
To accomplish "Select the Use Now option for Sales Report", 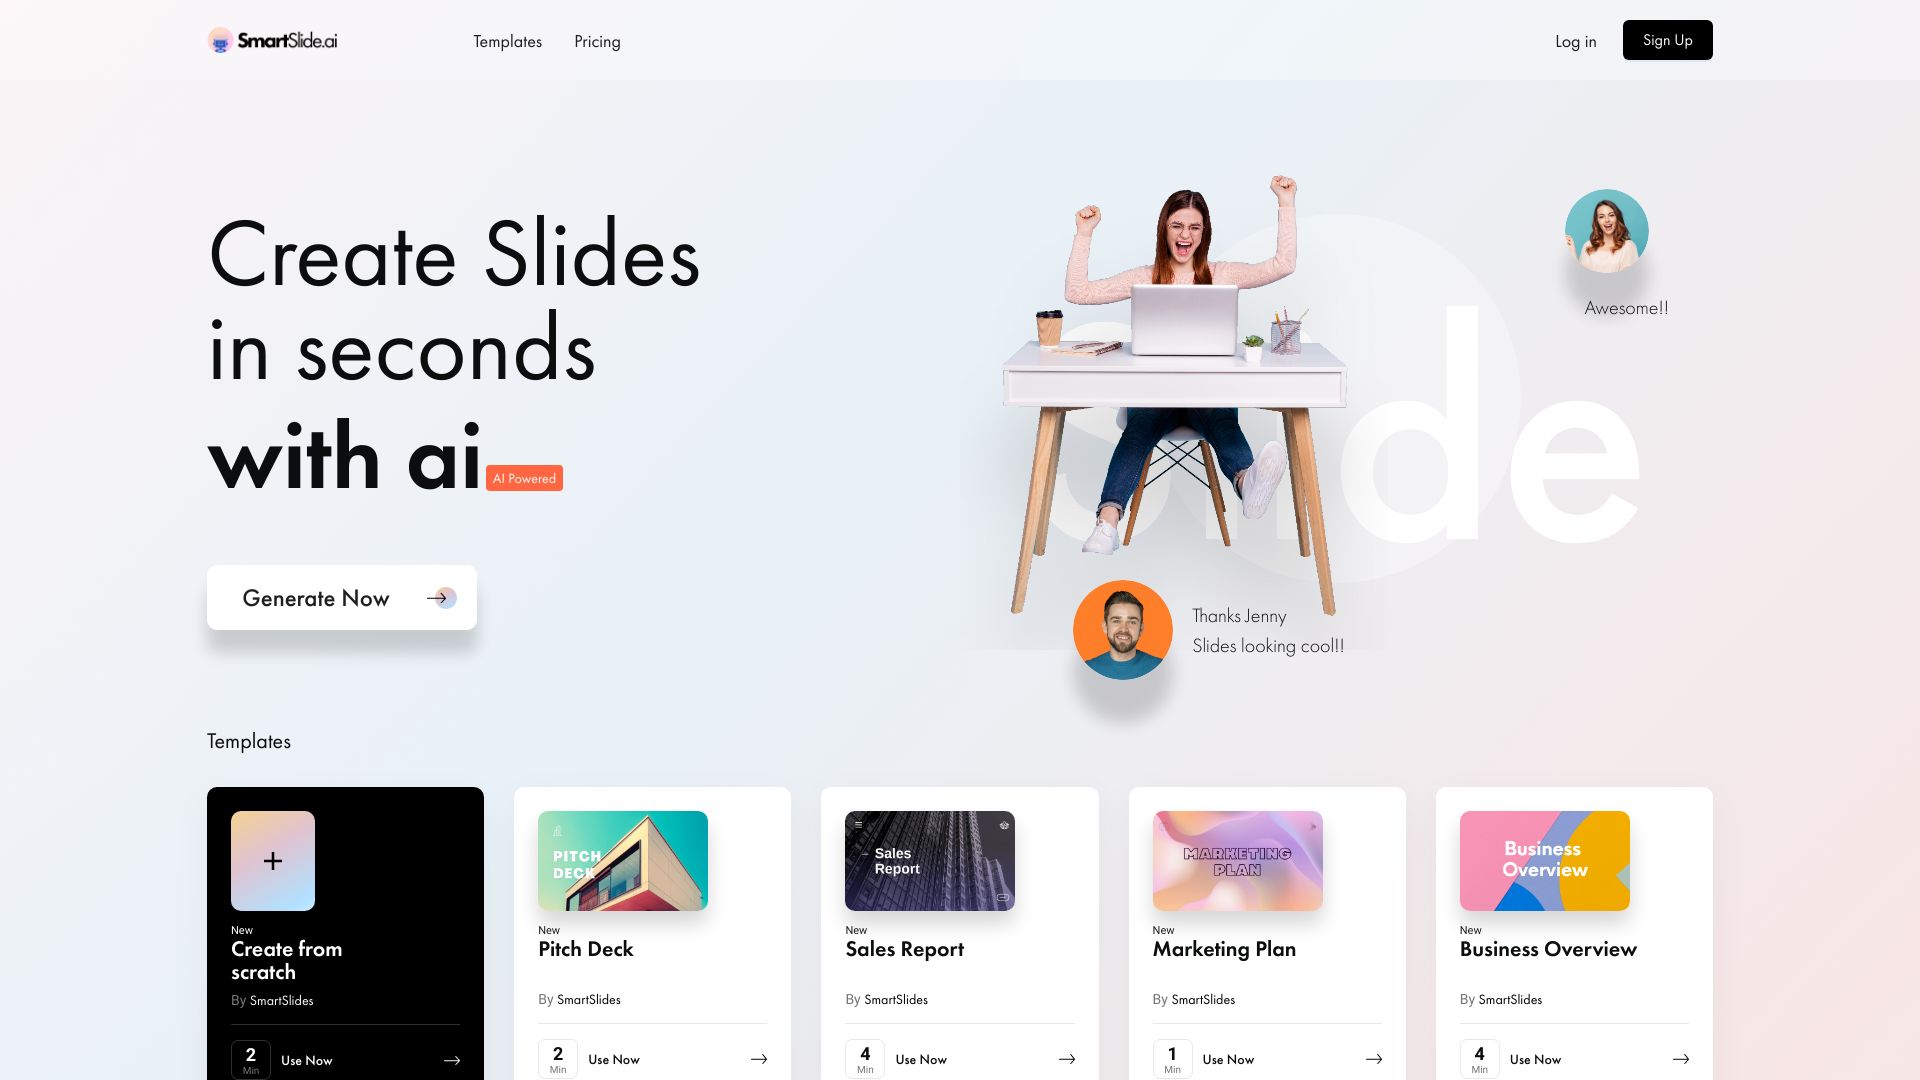I will [x=920, y=1059].
